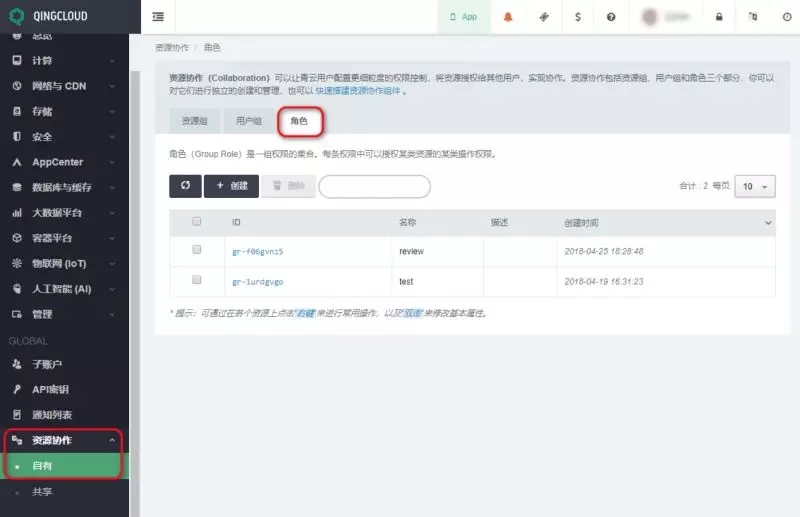This screenshot has width=800, height=517.
Task: Open billing via dollar sign icon
Action: click(577, 17)
